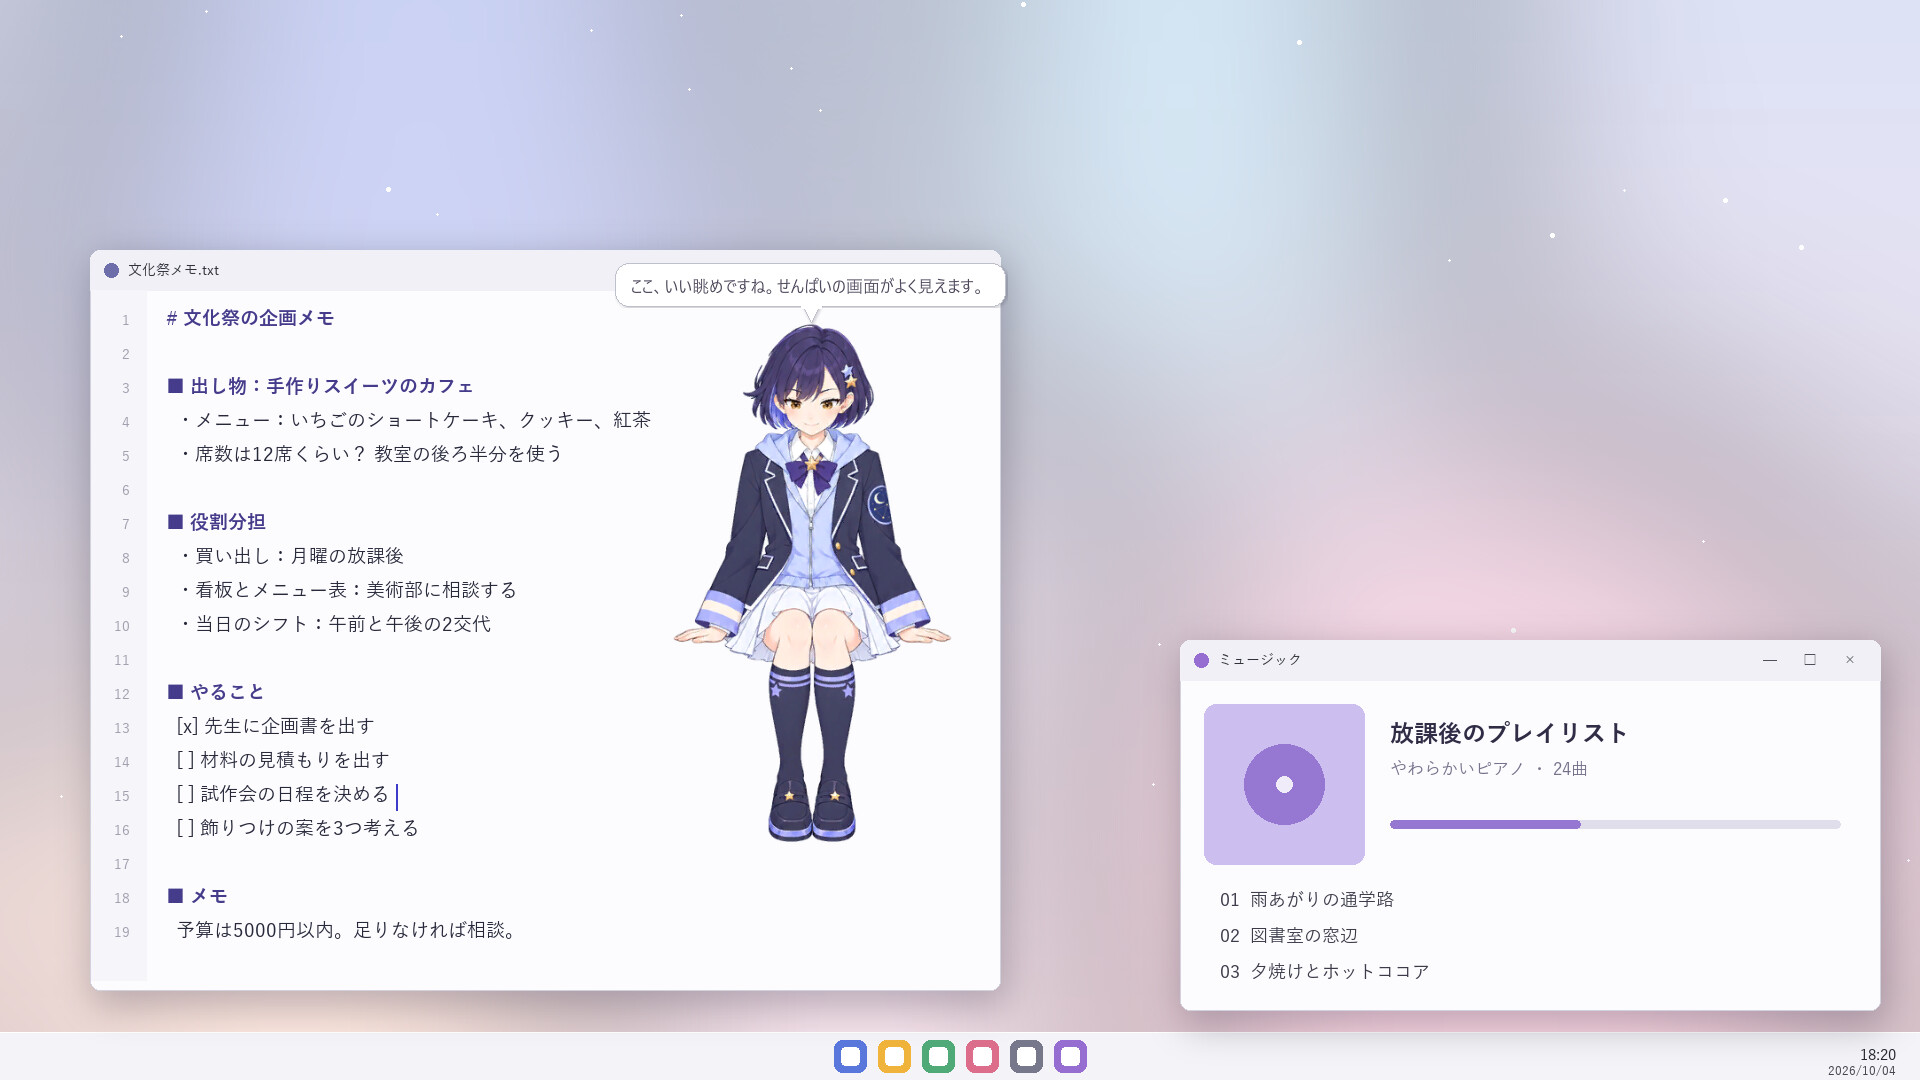Screen dimensions: 1920x1080
Task: Click the desktop mascot character
Action: click(812, 582)
